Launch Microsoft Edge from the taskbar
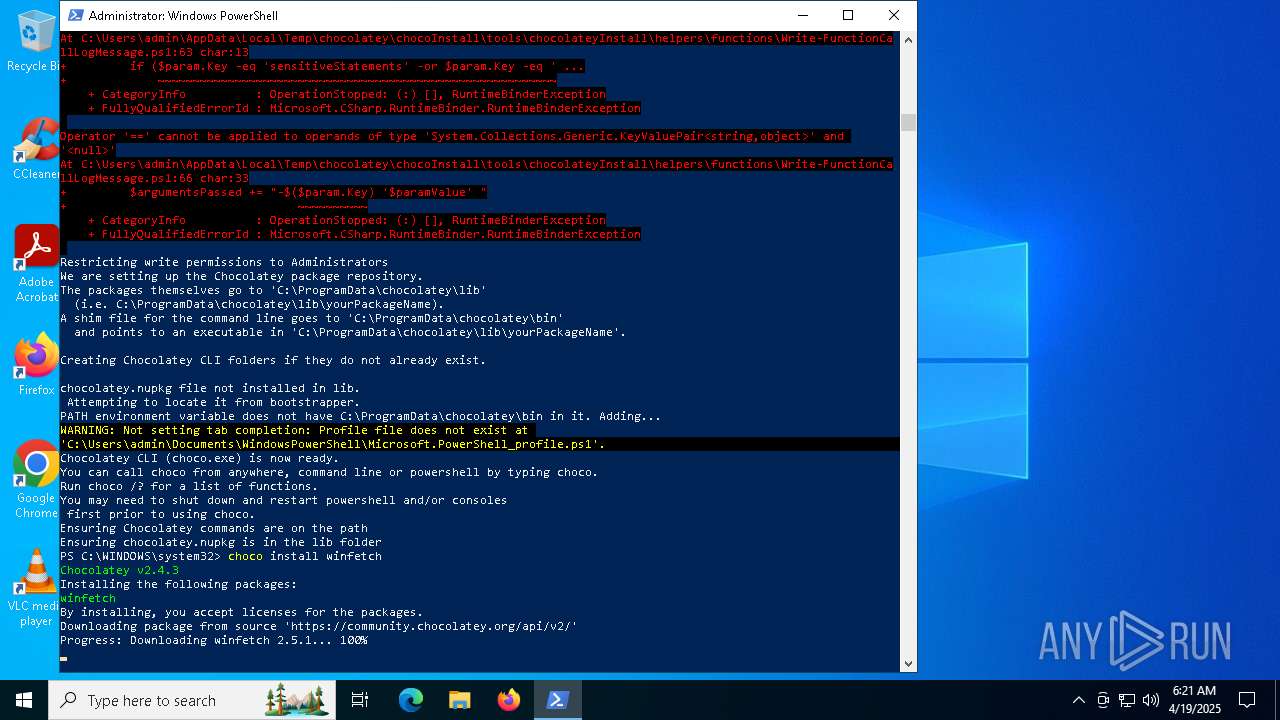 tap(411, 700)
